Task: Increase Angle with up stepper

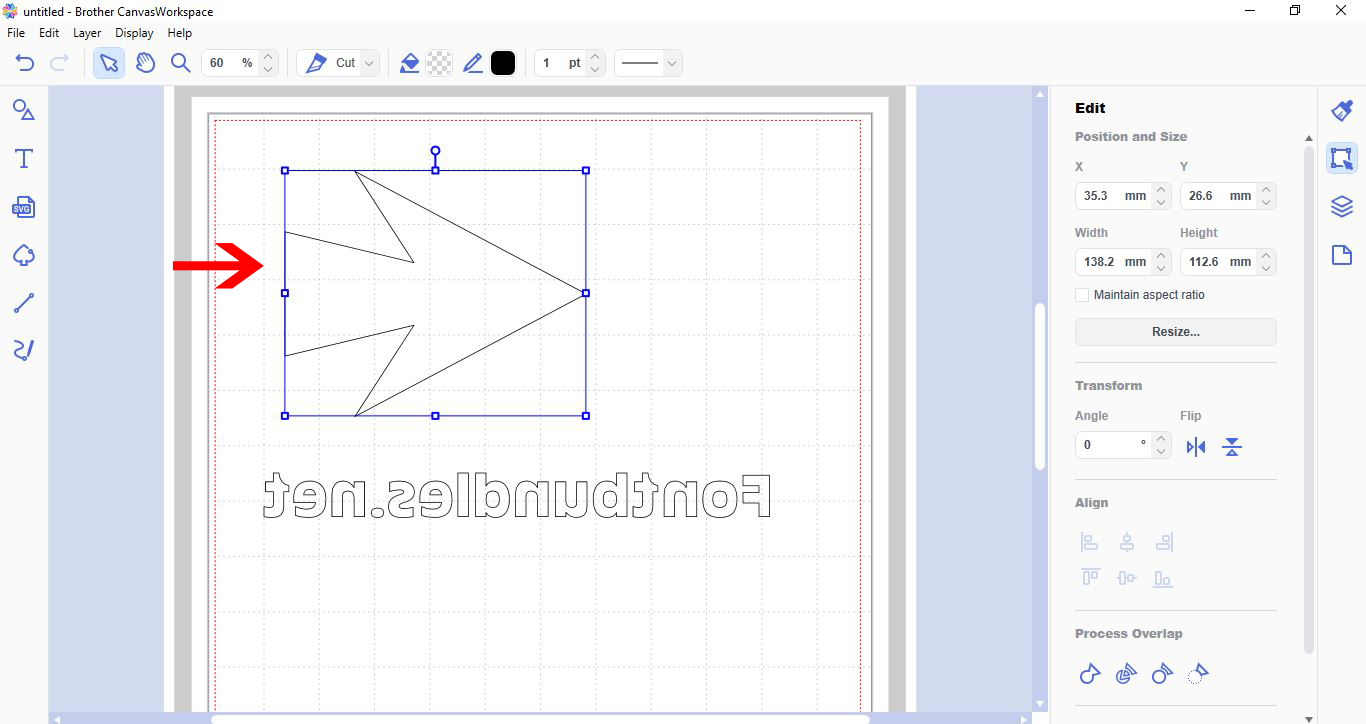Action: [x=1161, y=439]
